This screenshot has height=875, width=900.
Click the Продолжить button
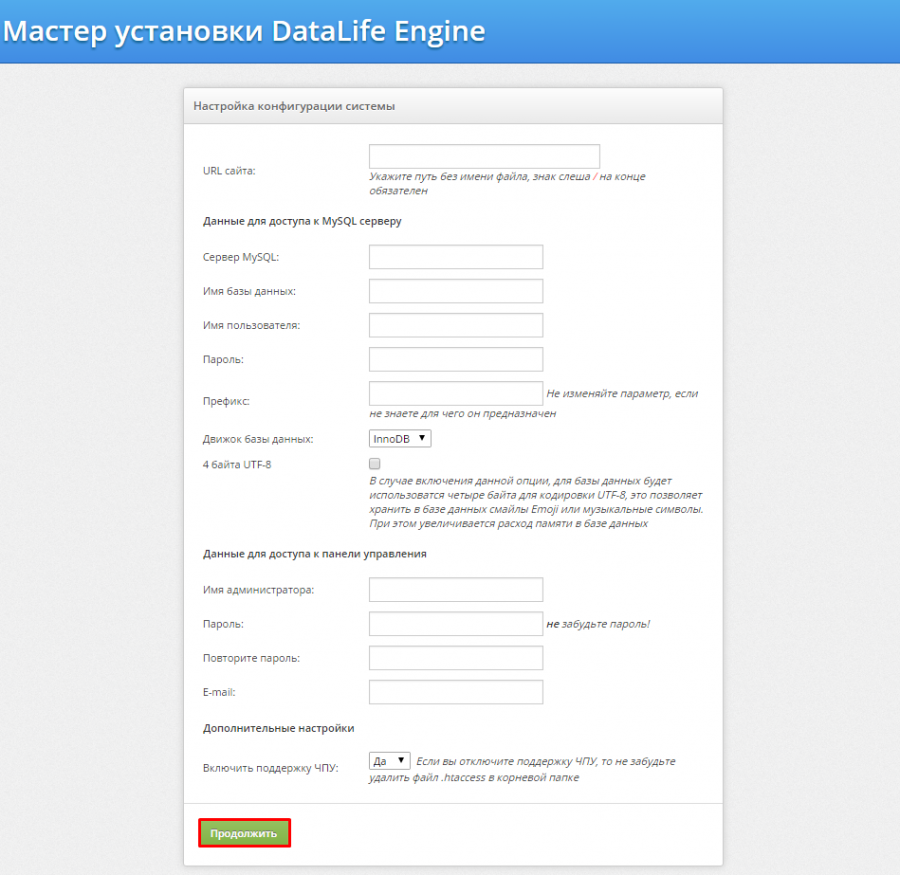click(x=244, y=831)
